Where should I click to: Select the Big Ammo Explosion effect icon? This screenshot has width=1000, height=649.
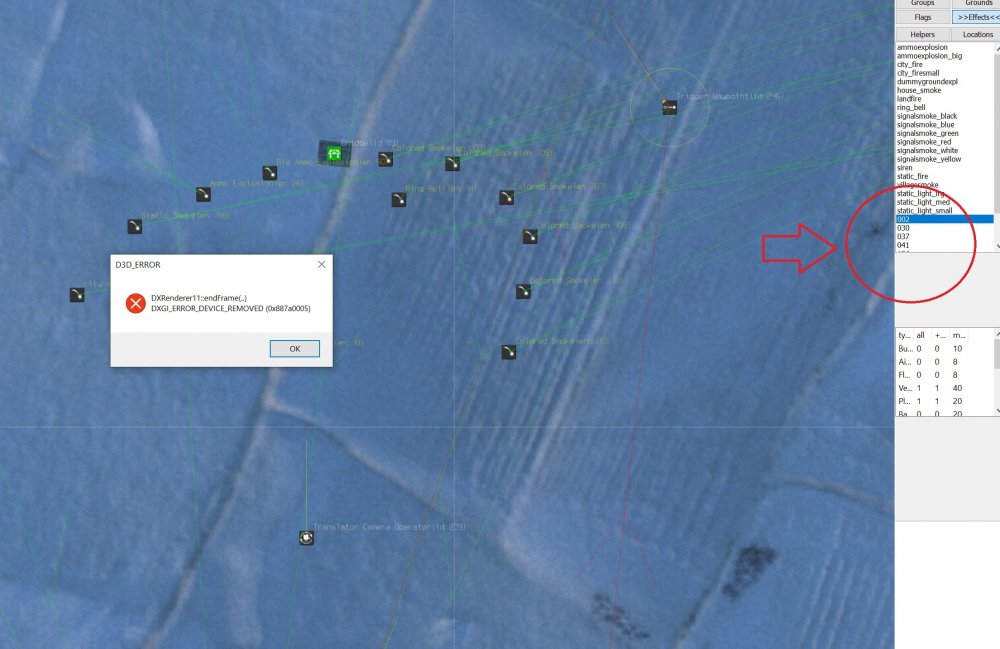[x=270, y=173]
